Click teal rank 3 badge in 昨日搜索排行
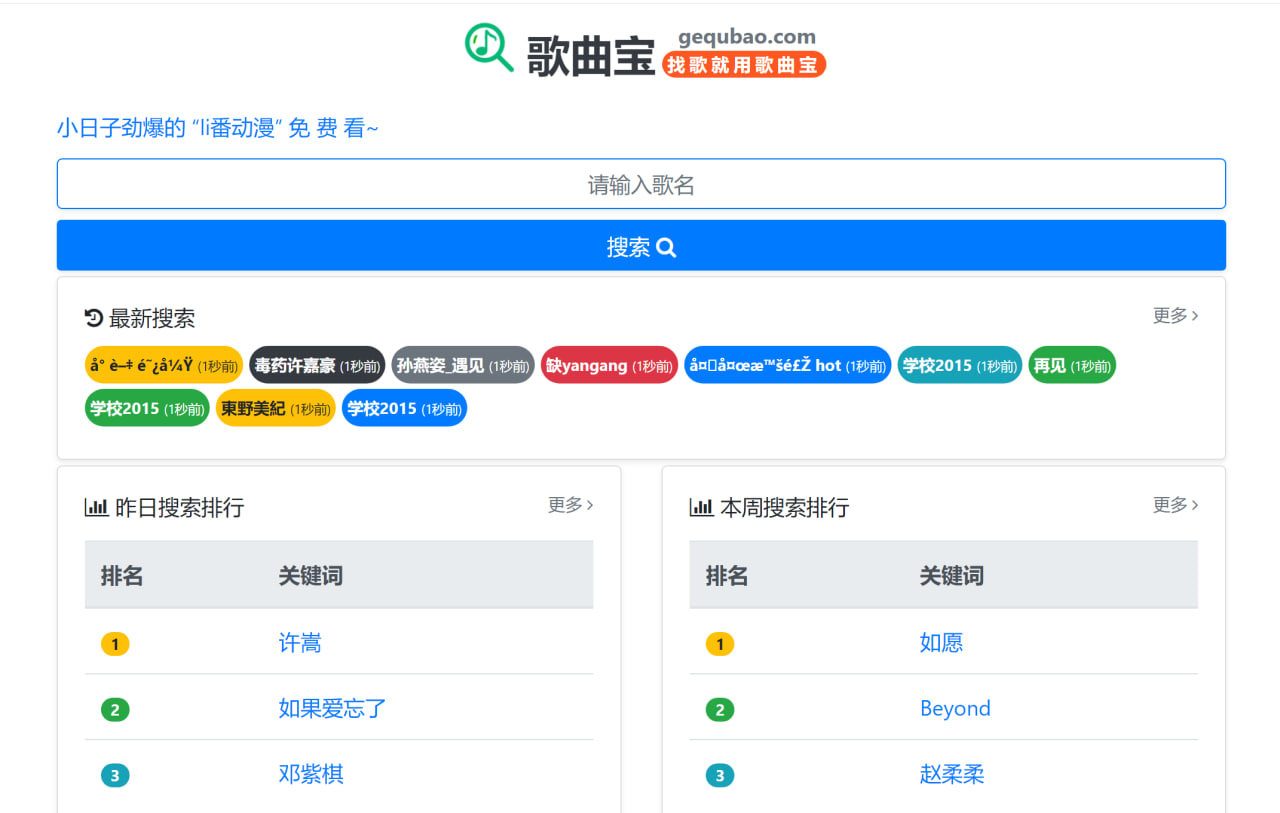Screen dimensions: 1280x813 (115, 776)
